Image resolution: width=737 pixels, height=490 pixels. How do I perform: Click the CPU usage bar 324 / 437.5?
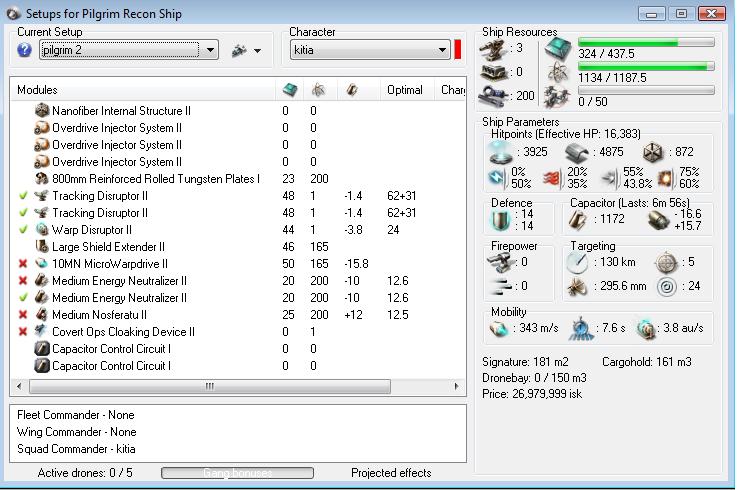(x=646, y=42)
